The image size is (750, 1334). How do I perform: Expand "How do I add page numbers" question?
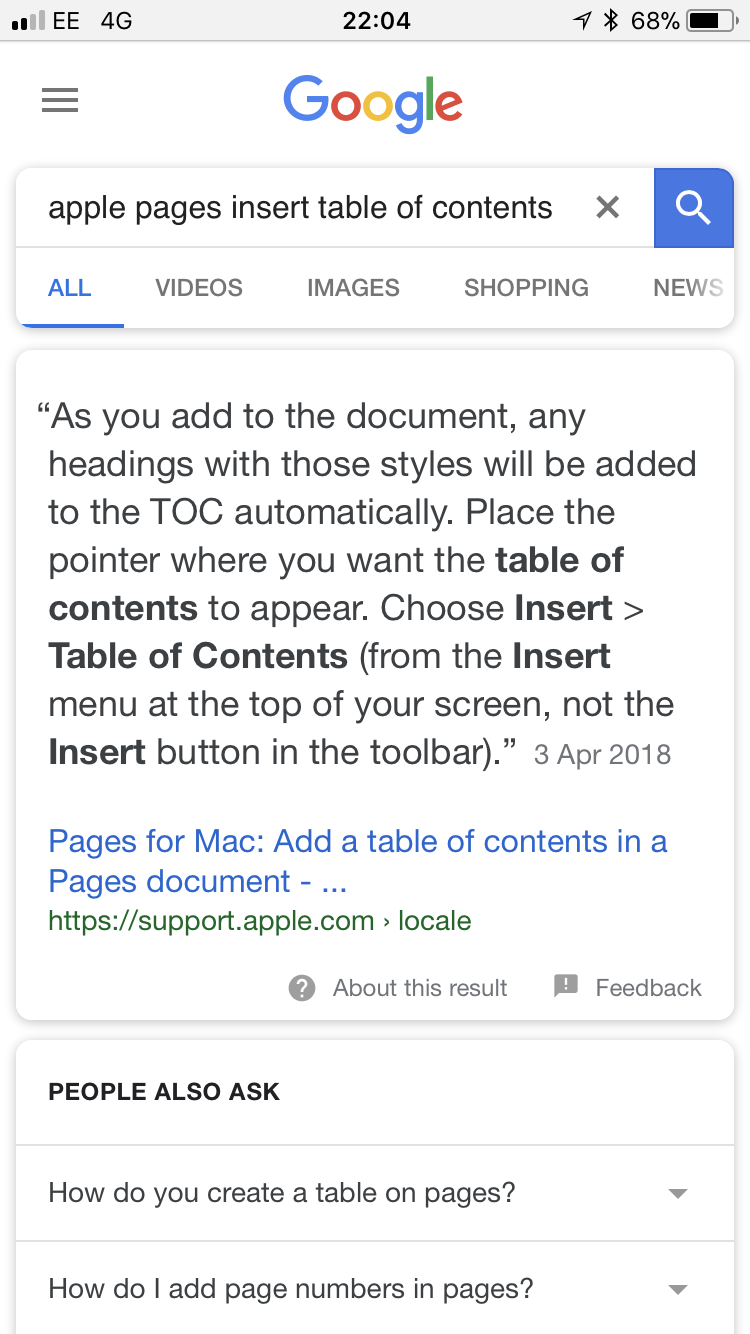[678, 1289]
